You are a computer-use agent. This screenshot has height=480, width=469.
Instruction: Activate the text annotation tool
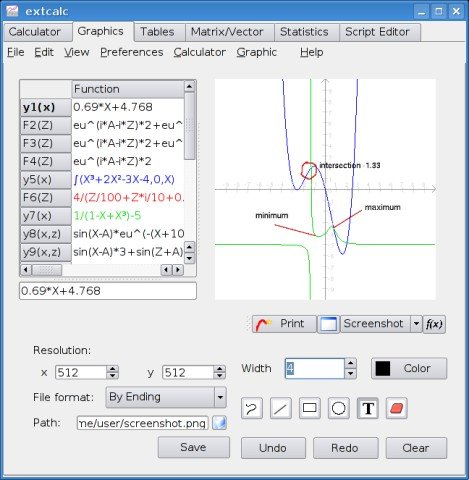point(368,408)
